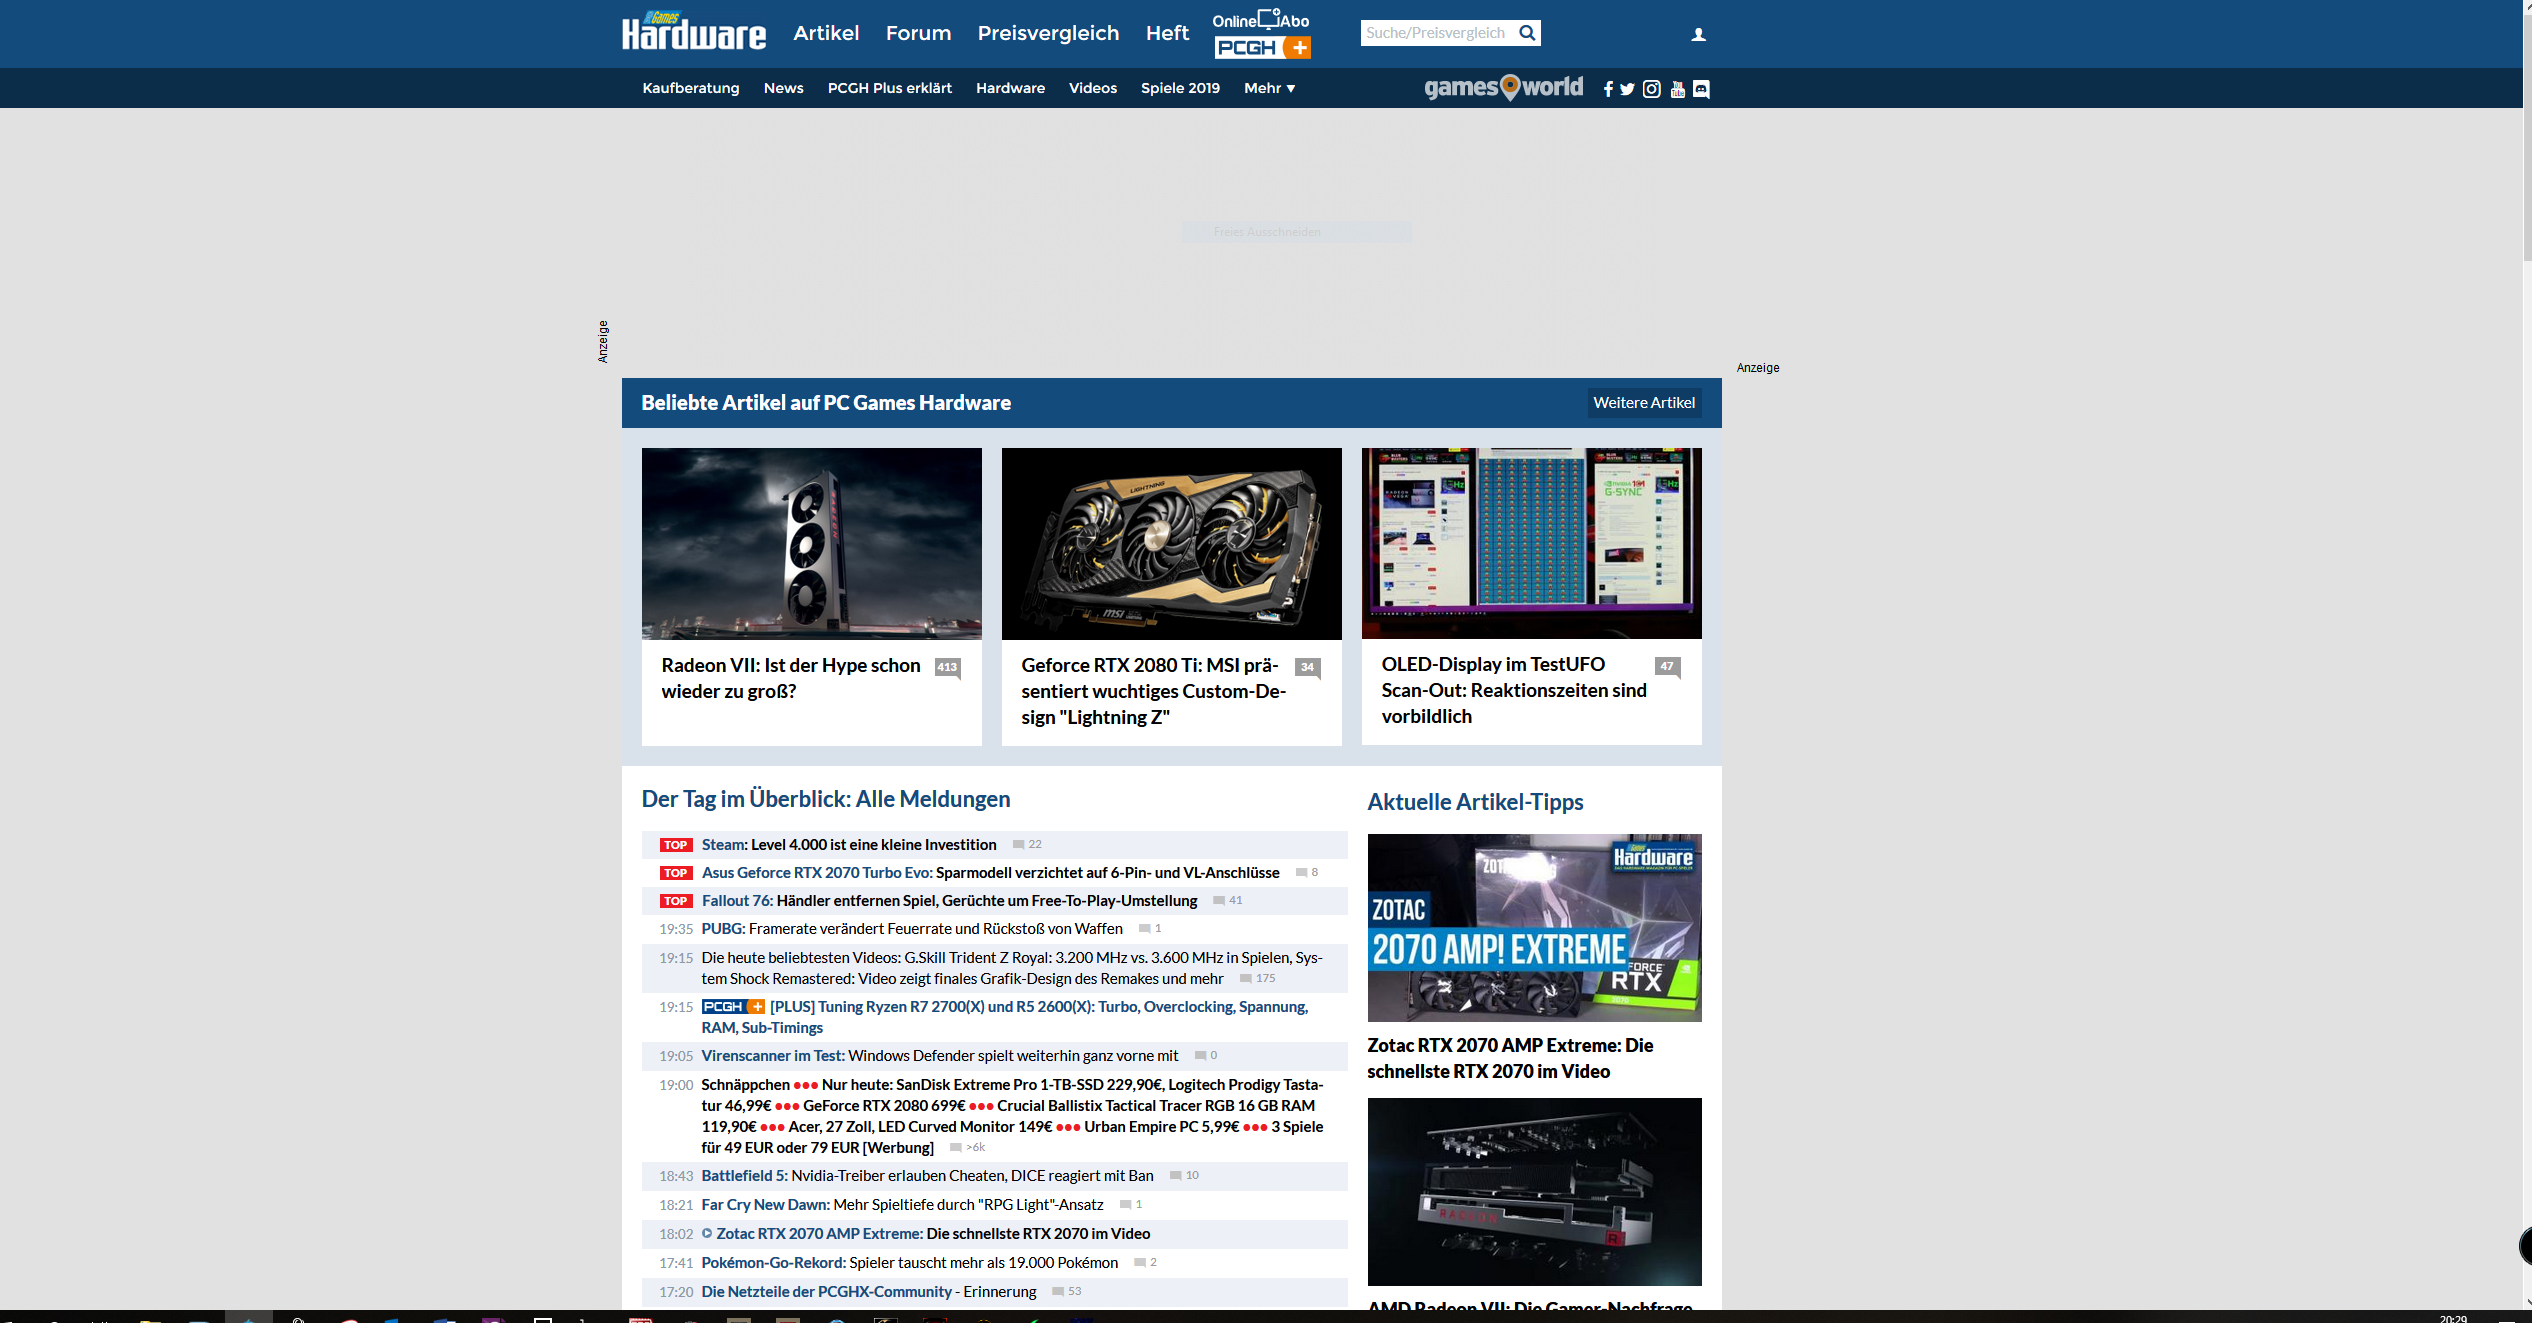The height and width of the screenshot is (1323, 2532).
Task: Open the Twitter social icon
Action: click(x=1628, y=89)
